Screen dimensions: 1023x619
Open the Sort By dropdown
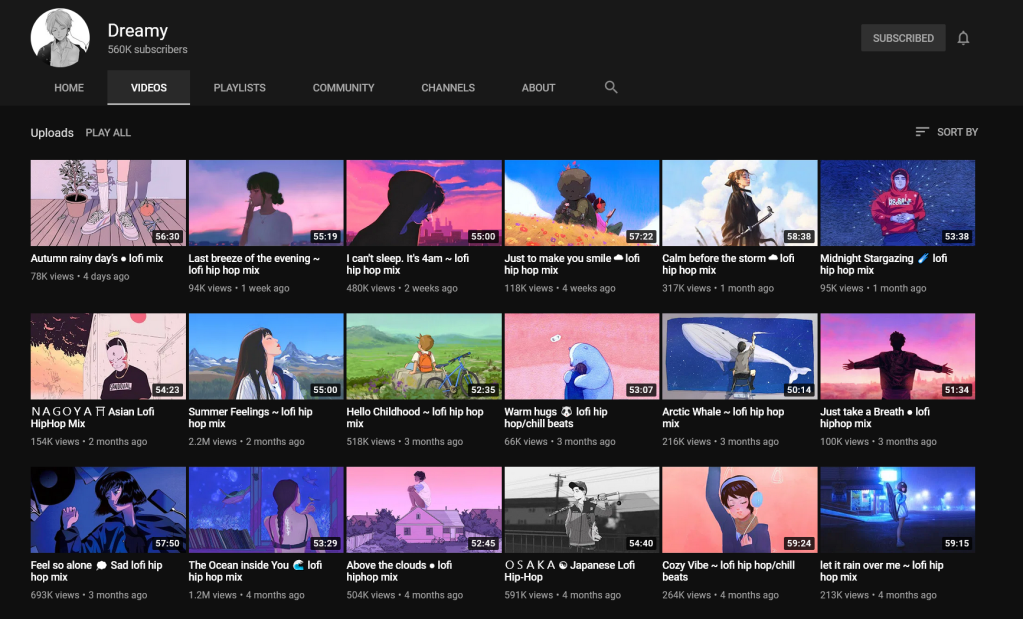click(946, 132)
